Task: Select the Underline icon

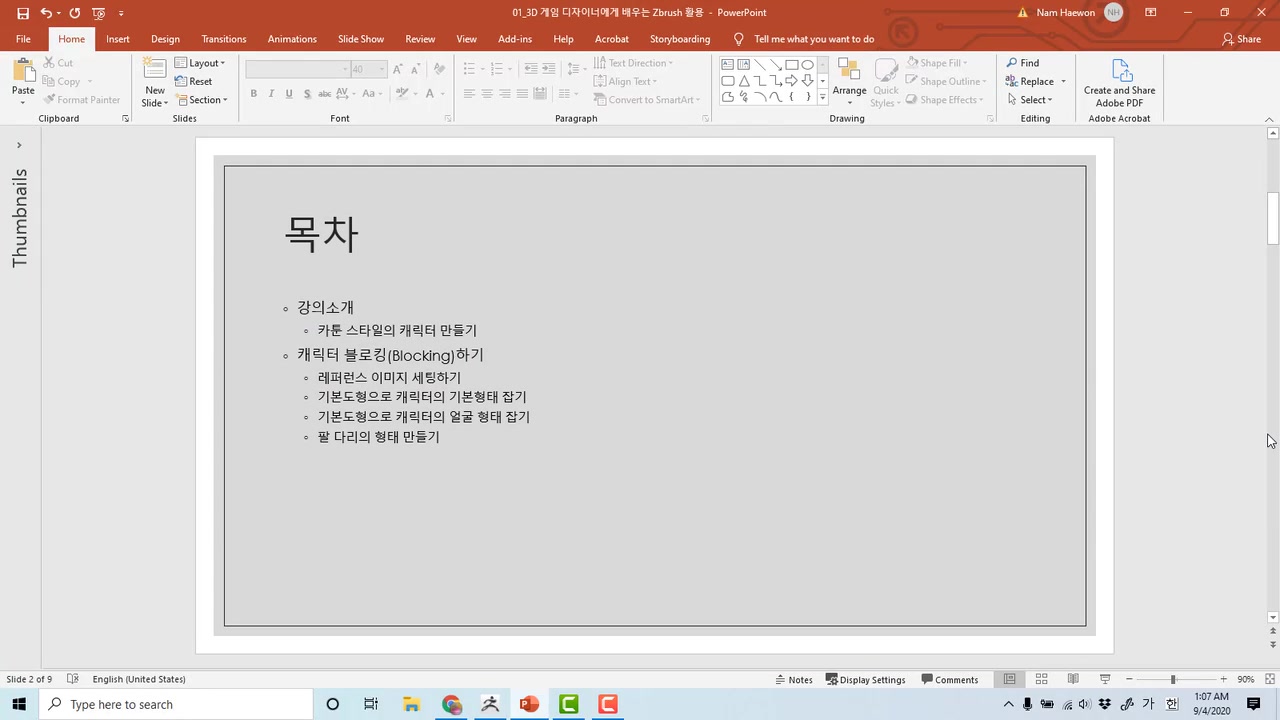Action: [288, 93]
